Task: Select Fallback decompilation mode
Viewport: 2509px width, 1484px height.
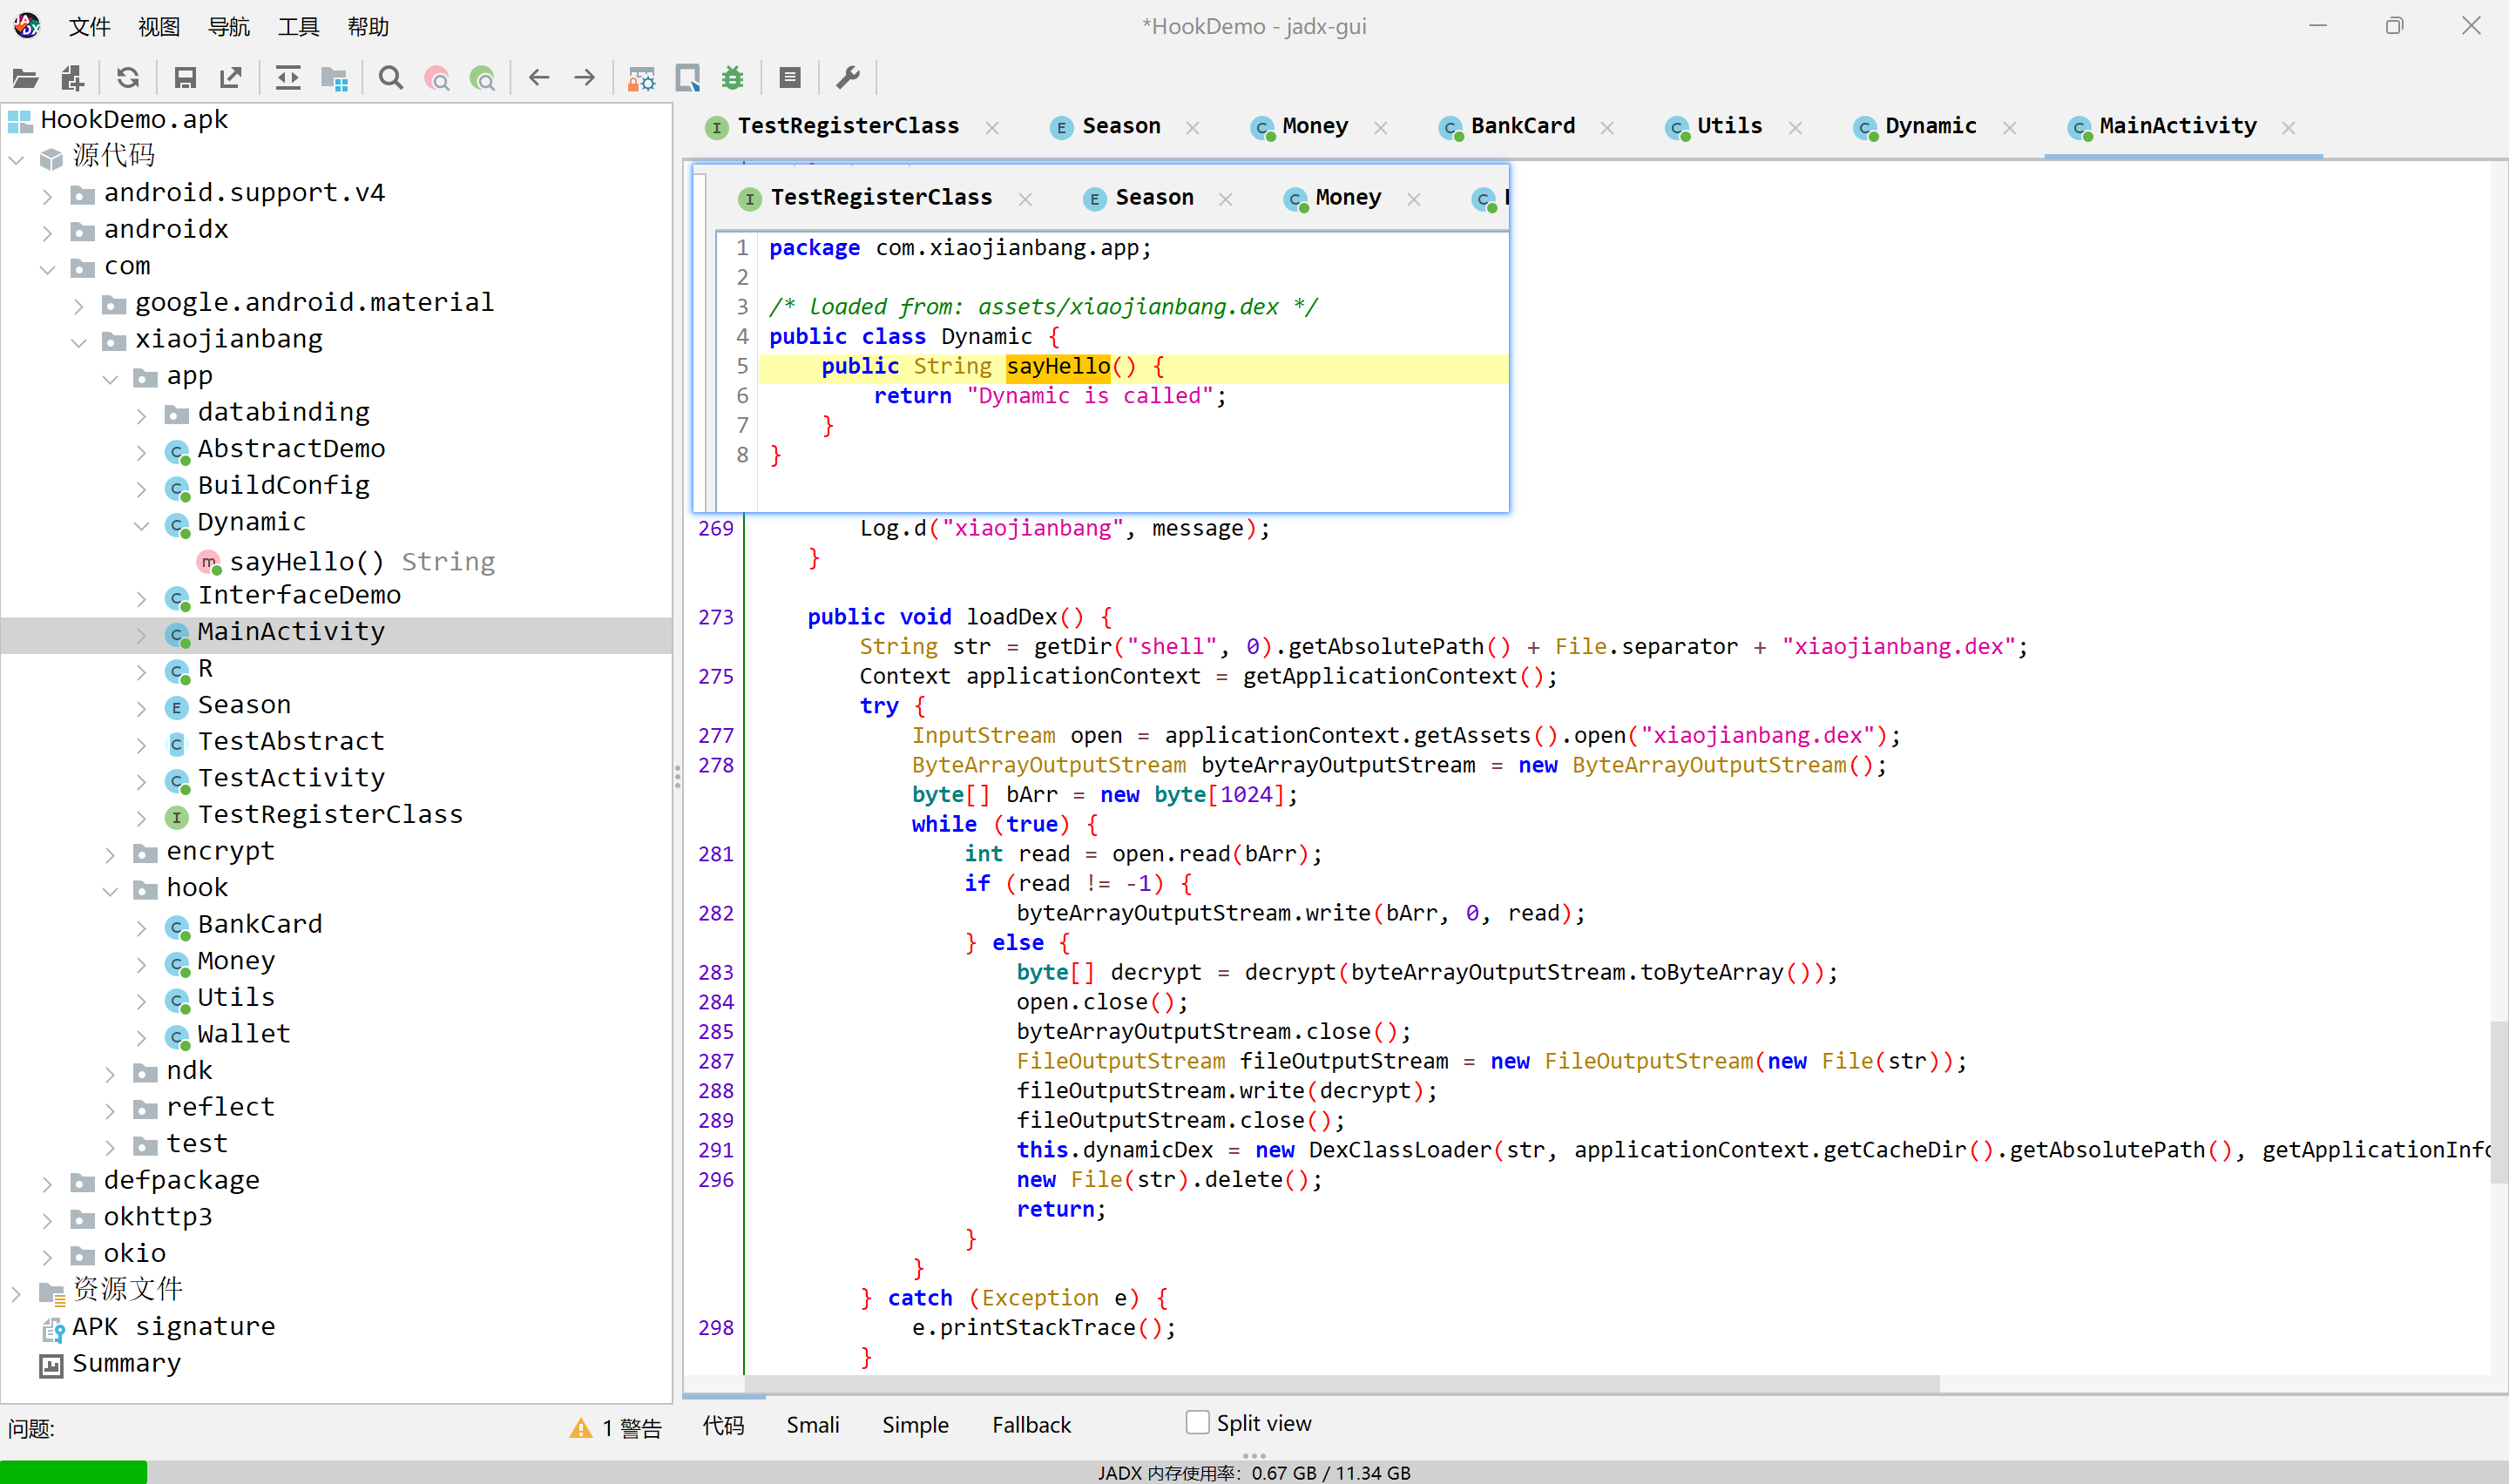Action: pos(1031,1424)
